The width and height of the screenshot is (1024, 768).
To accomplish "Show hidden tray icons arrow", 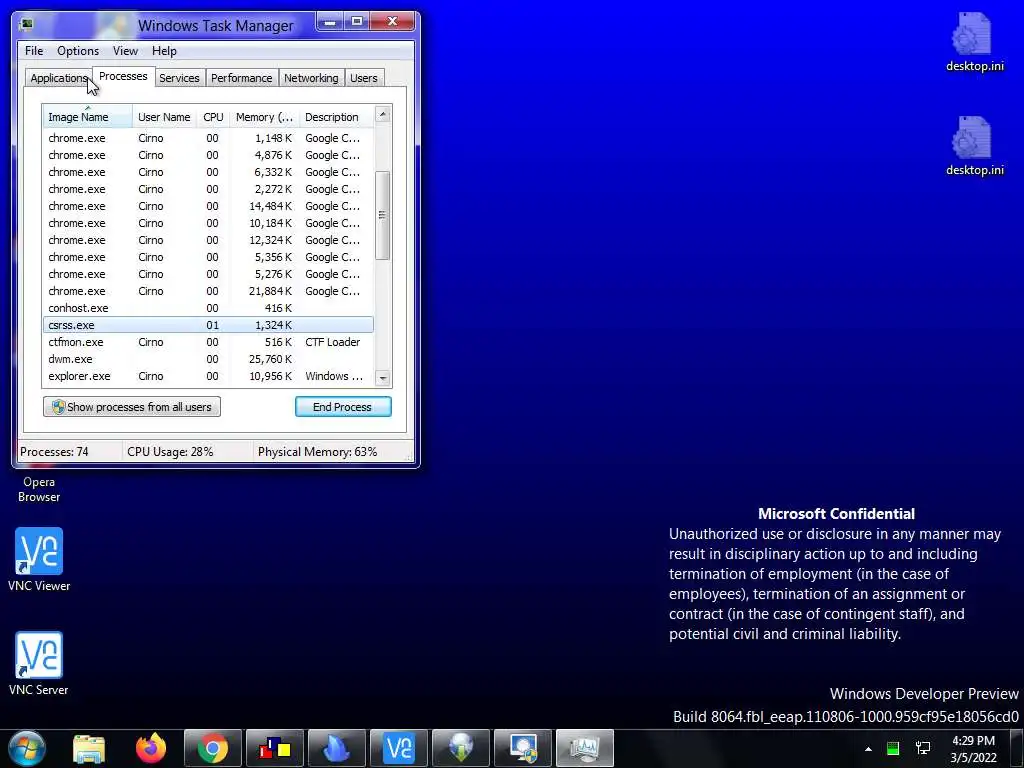I will coord(868,749).
